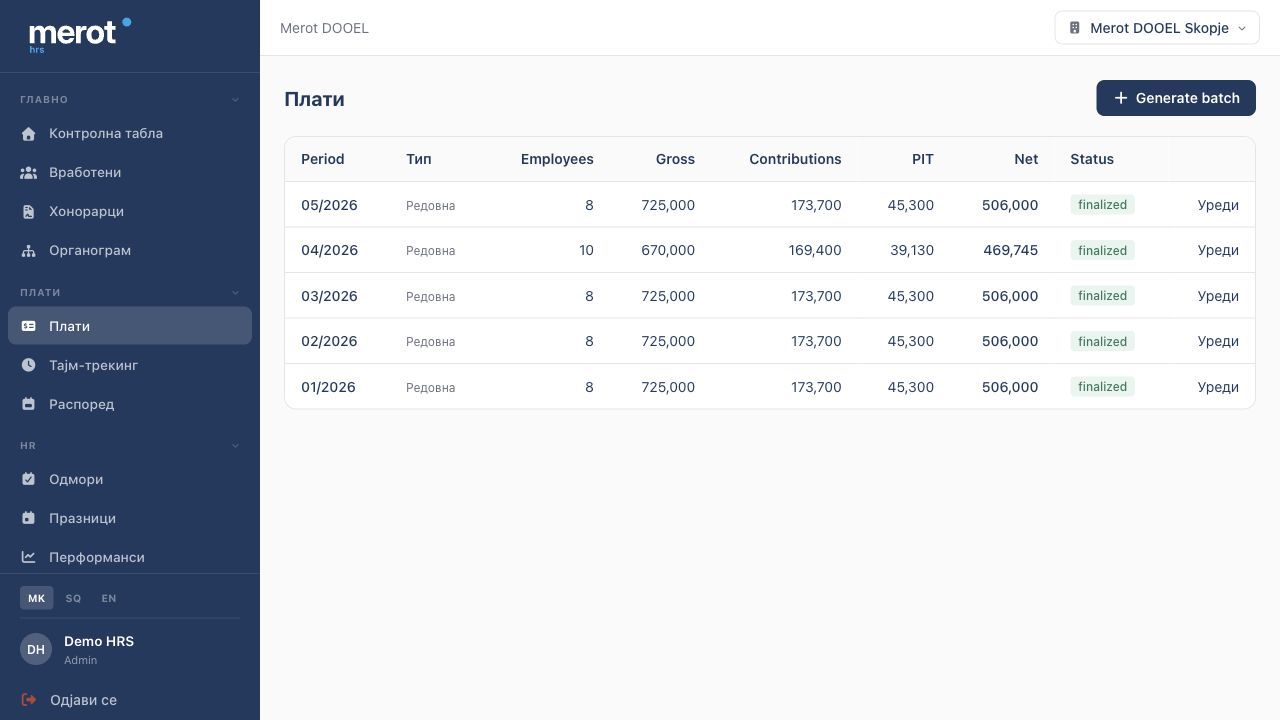Click the Тајм-трекинг clock icon

tap(29, 366)
